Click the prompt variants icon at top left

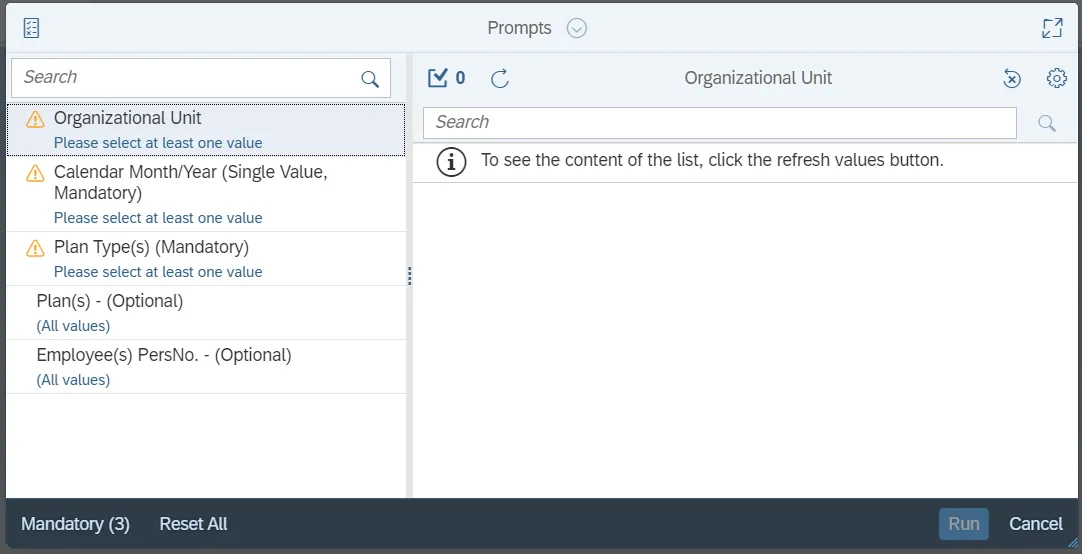coord(31,28)
